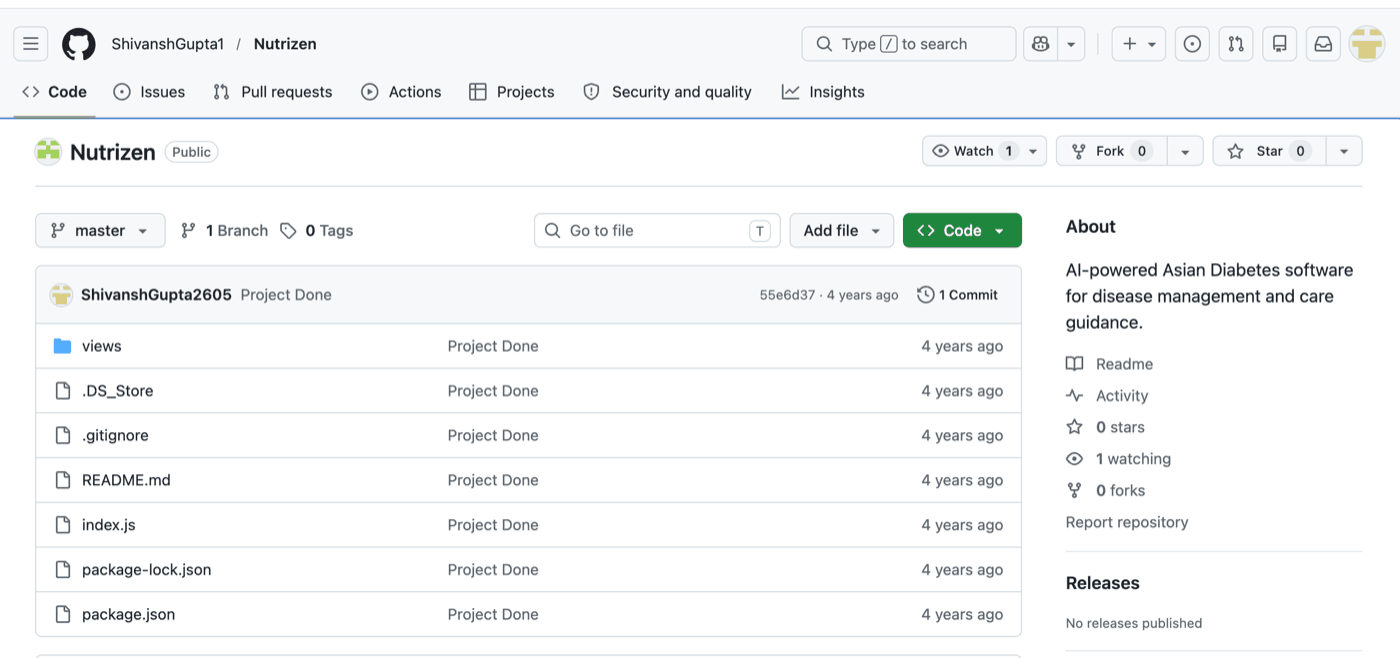Screen dimensions: 1400x658
Task: Open the .gitignore file
Action: 115,436
